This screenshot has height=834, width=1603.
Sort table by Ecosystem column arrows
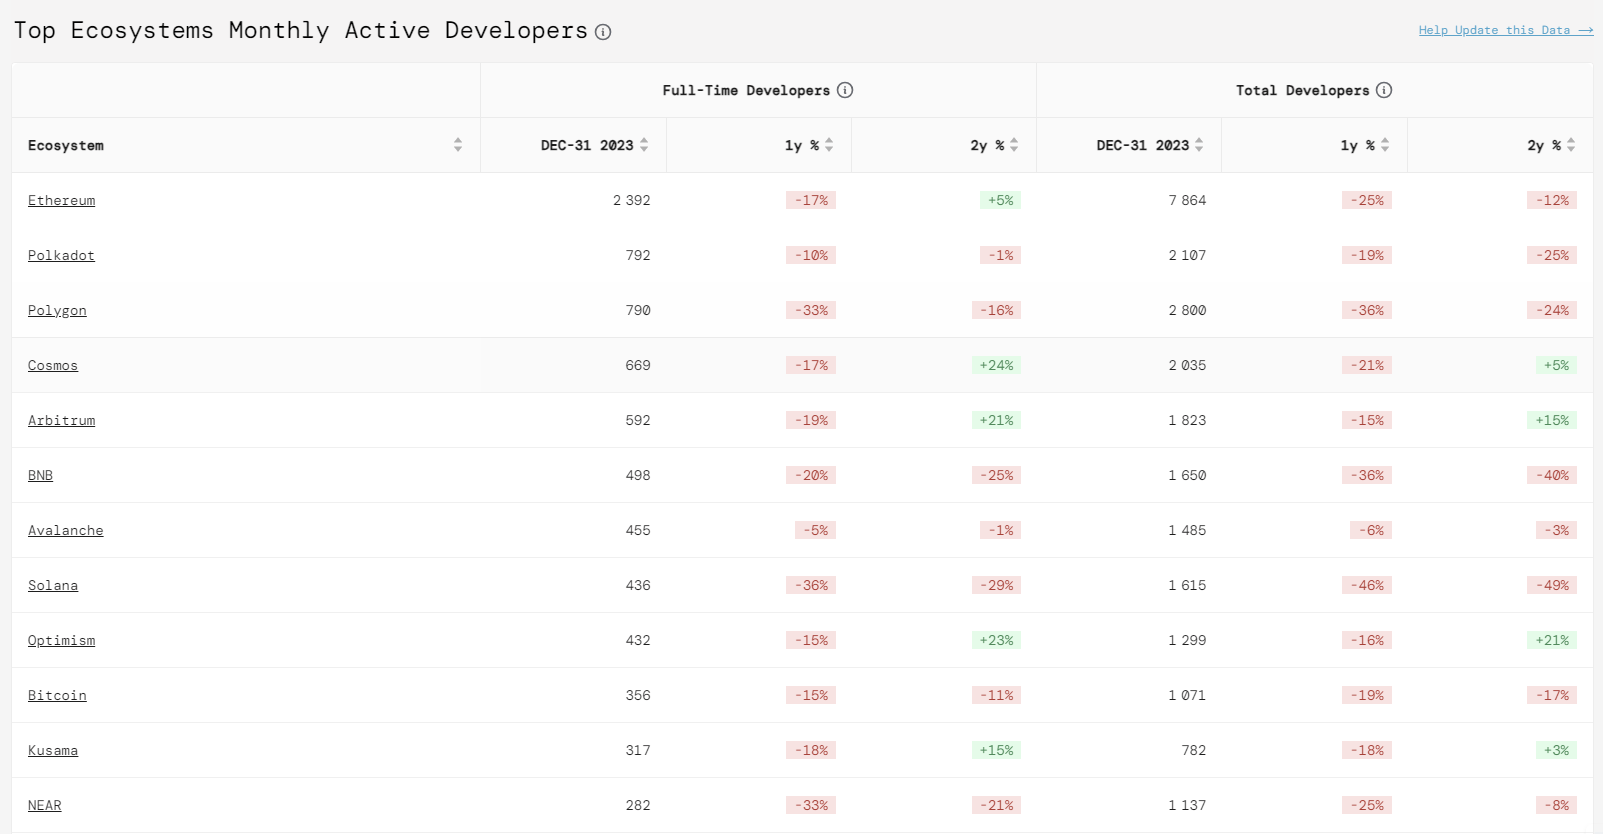coord(458,145)
